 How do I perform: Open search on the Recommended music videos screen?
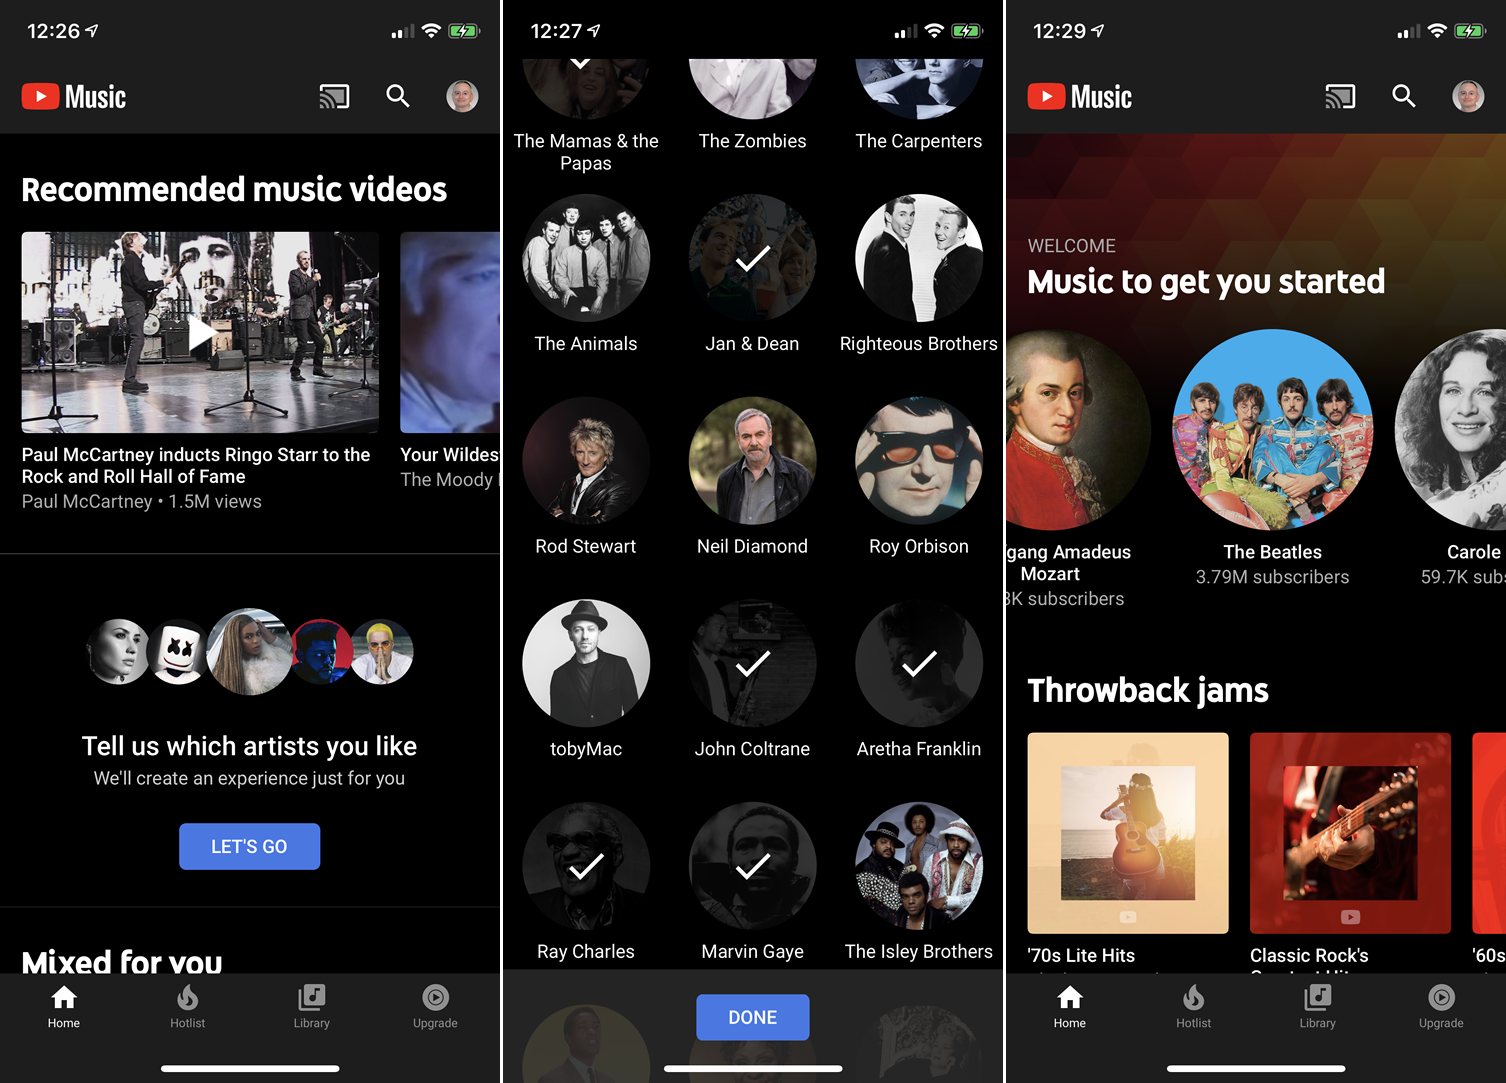(398, 96)
